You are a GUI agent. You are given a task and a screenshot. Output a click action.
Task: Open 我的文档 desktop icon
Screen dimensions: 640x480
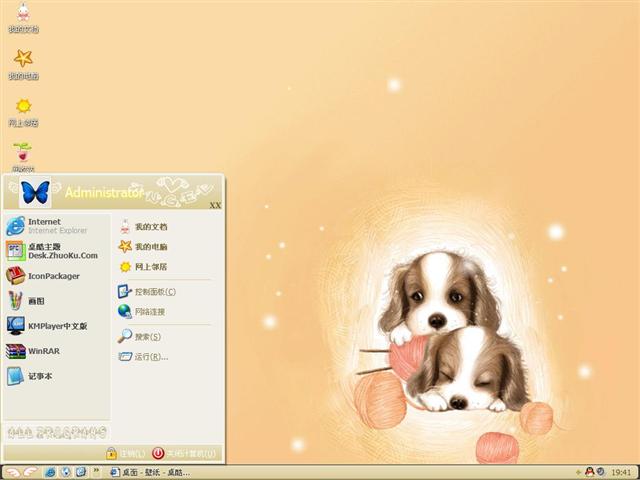23,18
